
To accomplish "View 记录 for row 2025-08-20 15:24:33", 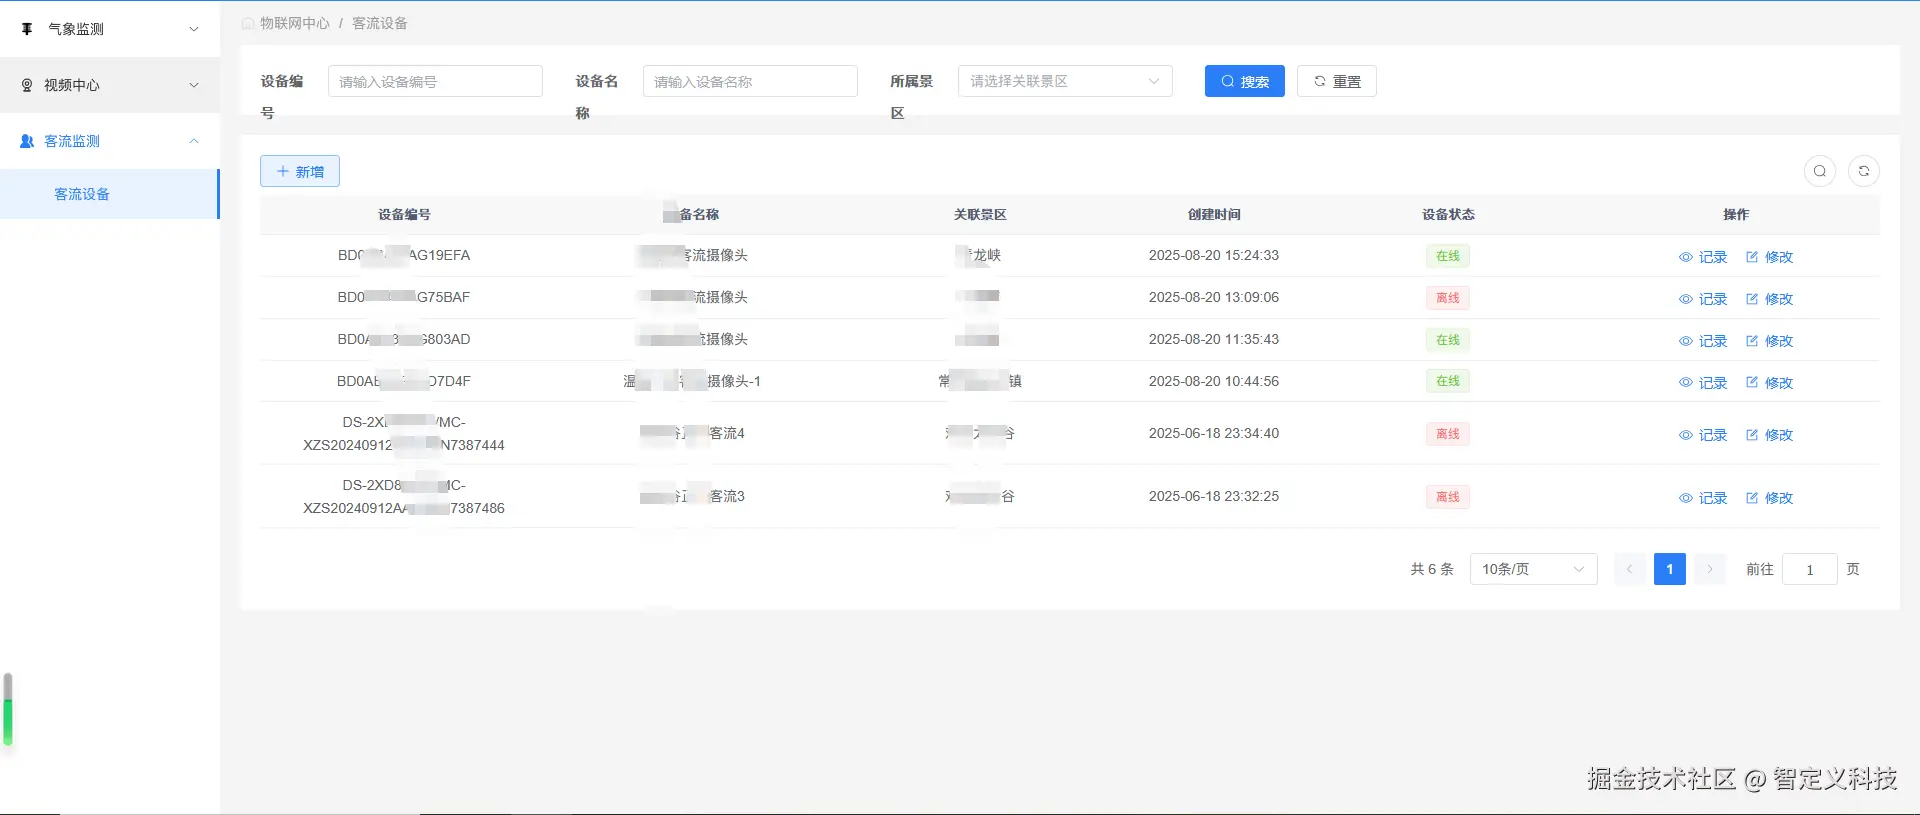I will [x=1703, y=257].
